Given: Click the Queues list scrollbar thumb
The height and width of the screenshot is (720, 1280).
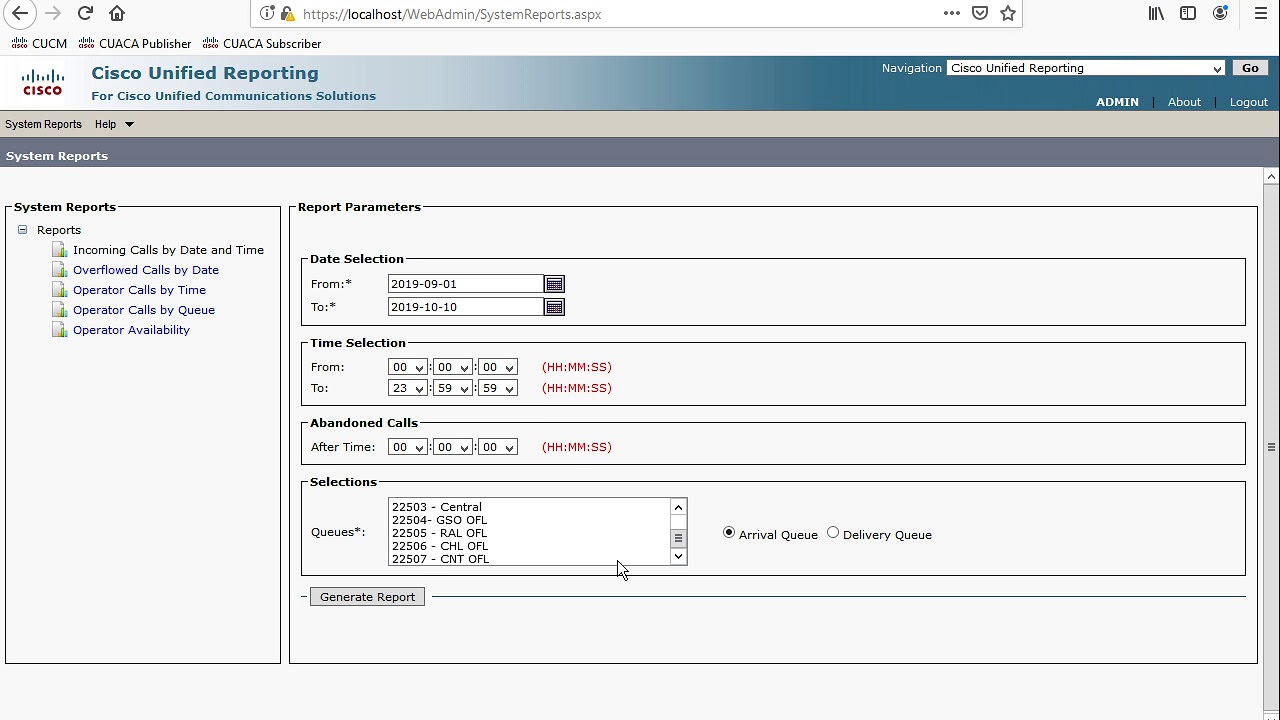Looking at the screenshot, I should pyautogui.click(x=678, y=537).
